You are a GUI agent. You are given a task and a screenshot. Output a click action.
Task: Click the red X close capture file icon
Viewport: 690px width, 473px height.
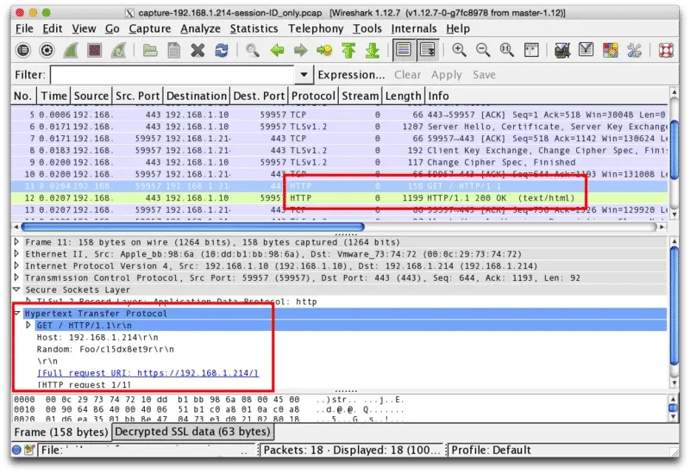pos(197,50)
